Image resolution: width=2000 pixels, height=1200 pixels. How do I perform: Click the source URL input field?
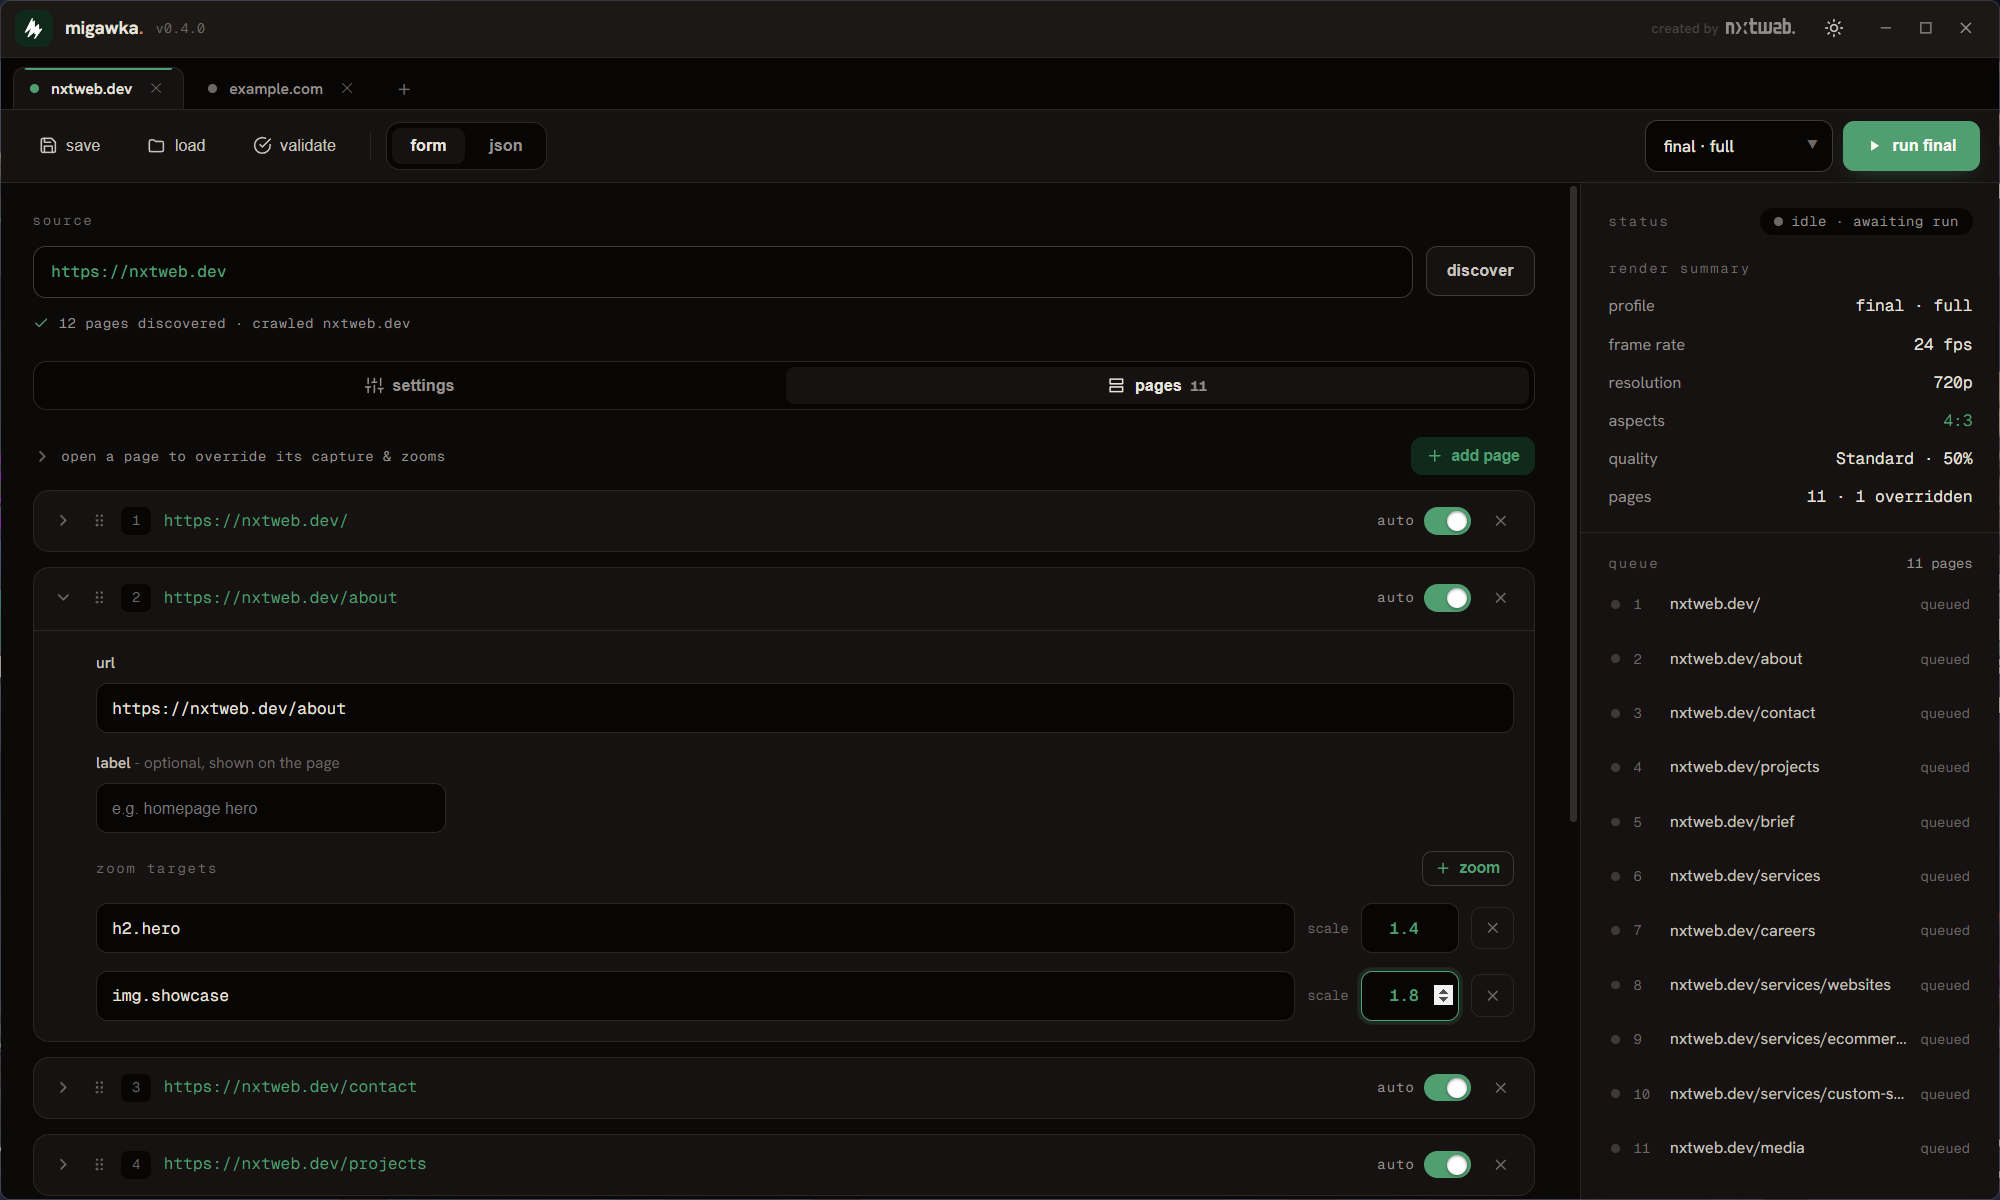pyautogui.click(x=722, y=271)
